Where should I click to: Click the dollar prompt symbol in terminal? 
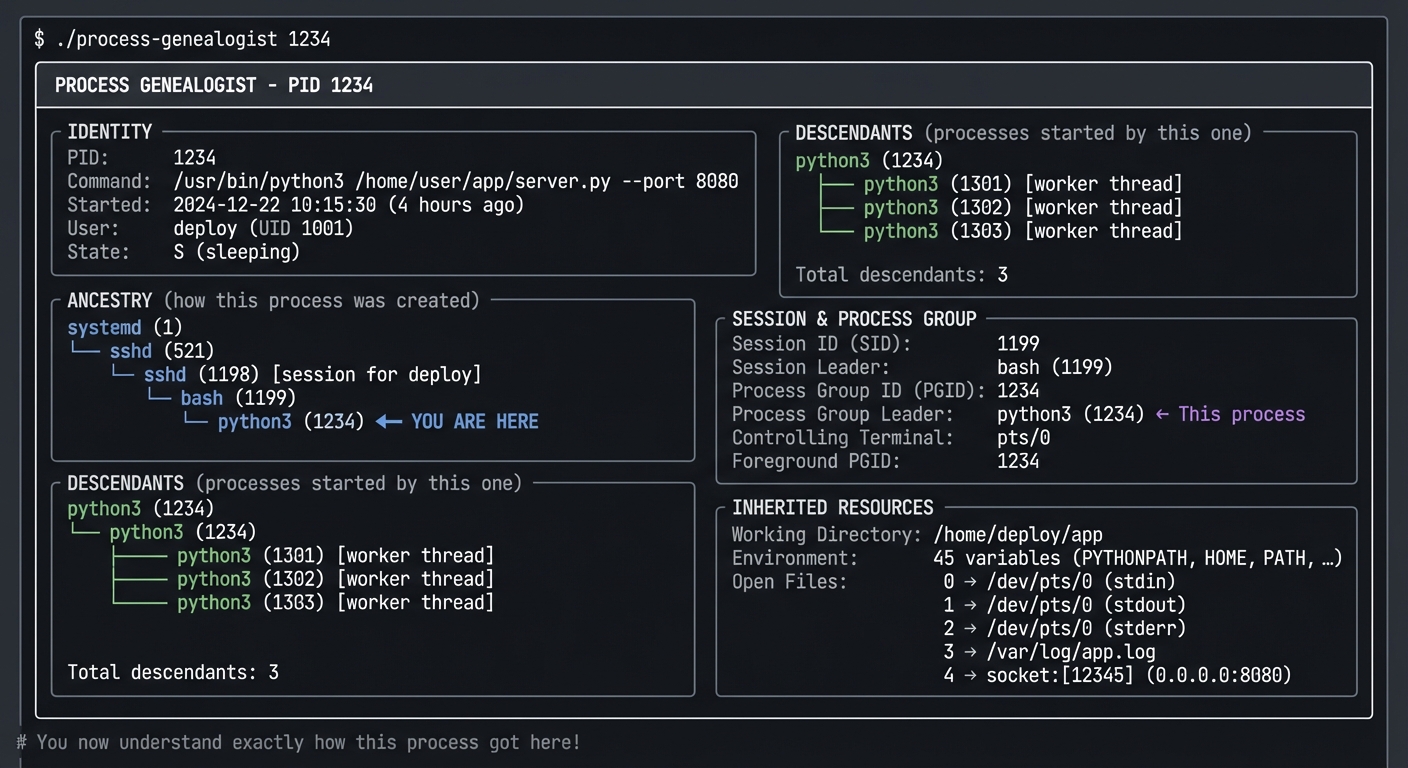click(x=38, y=39)
